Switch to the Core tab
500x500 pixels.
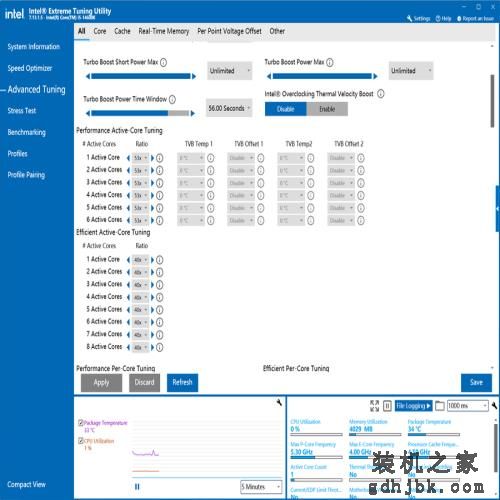pos(100,31)
